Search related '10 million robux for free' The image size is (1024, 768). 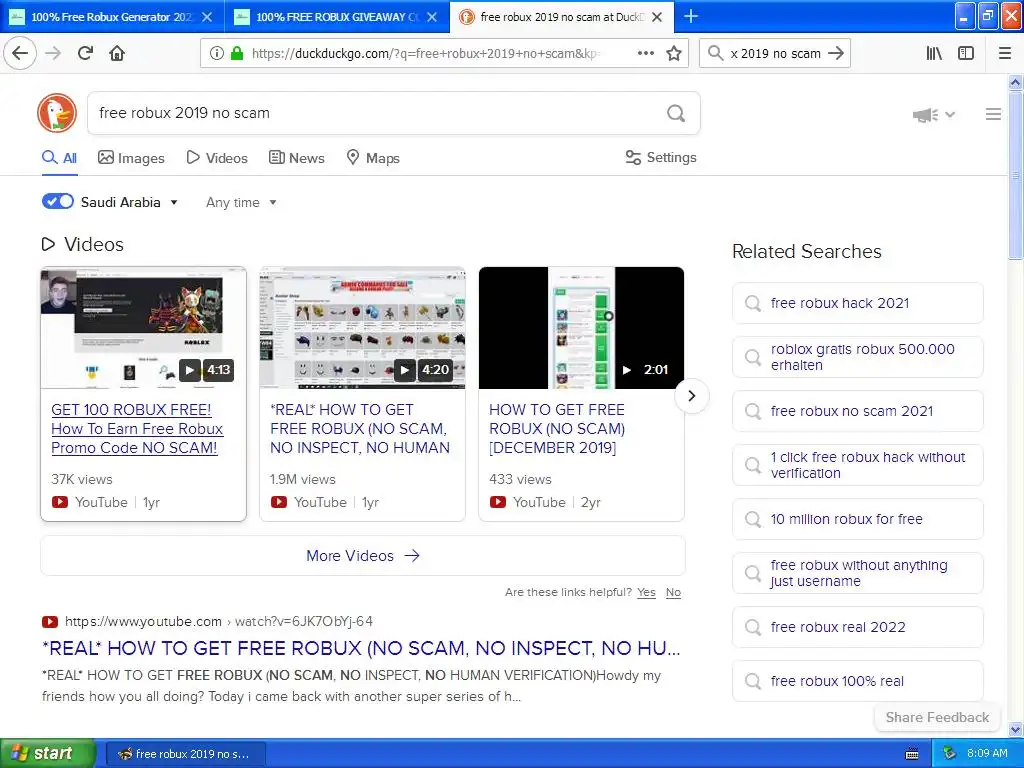tap(857, 519)
